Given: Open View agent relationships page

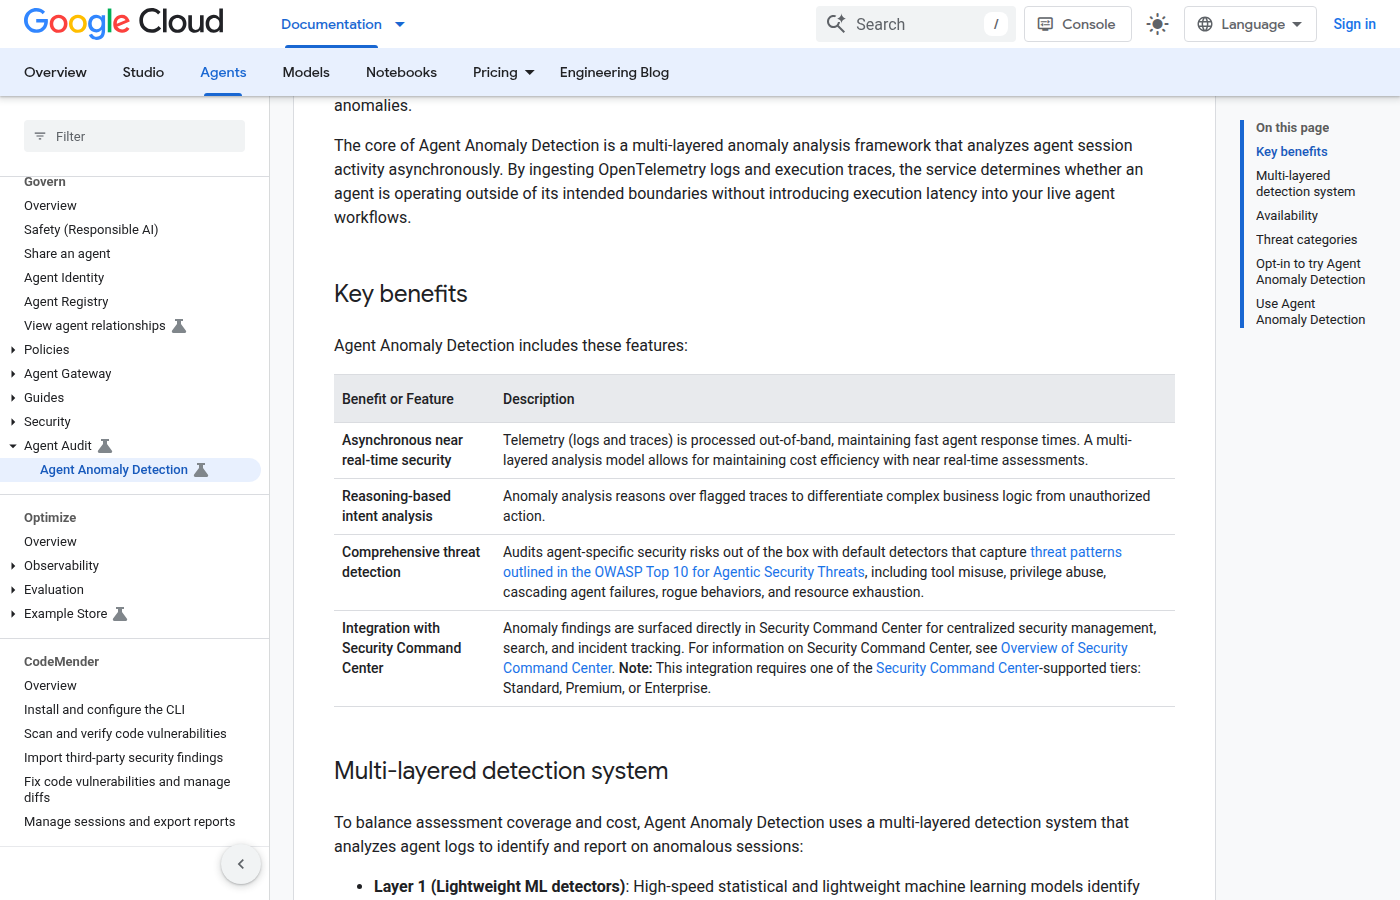Looking at the screenshot, I should pos(95,326).
